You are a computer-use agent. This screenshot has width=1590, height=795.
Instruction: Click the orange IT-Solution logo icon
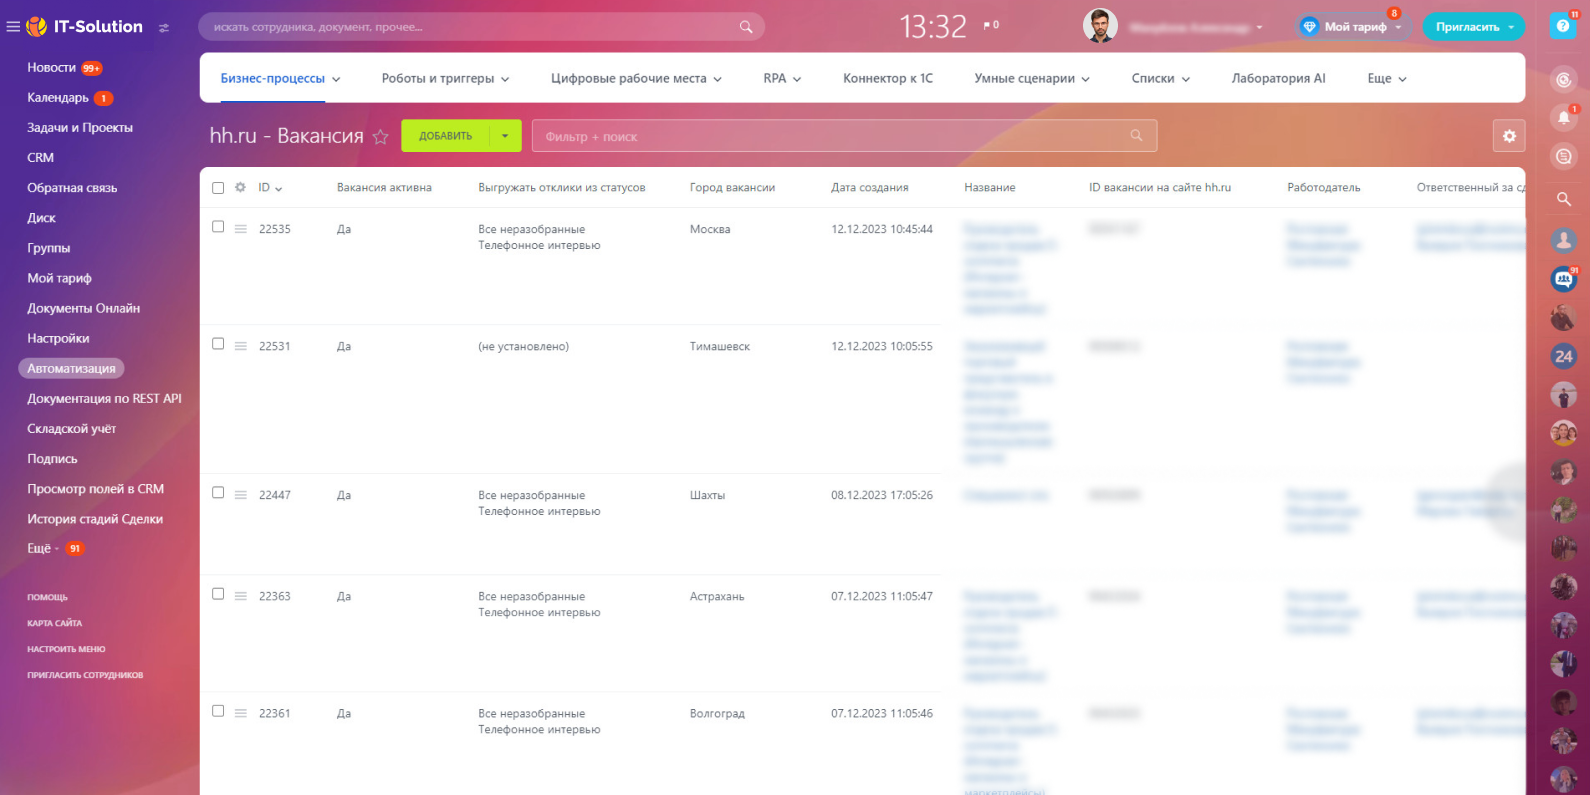[37, 27]
